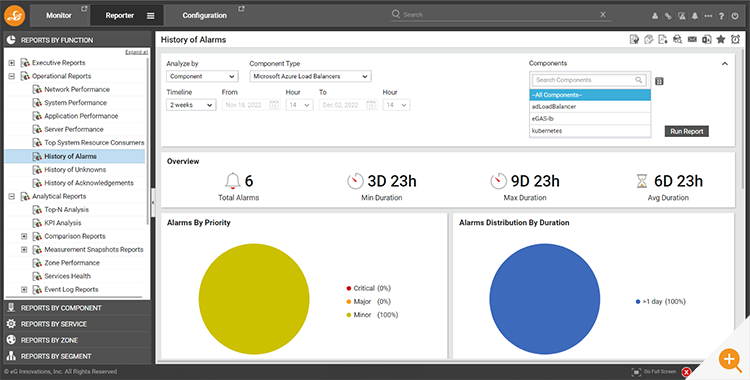Open the print preview icon

click(677, 39)
